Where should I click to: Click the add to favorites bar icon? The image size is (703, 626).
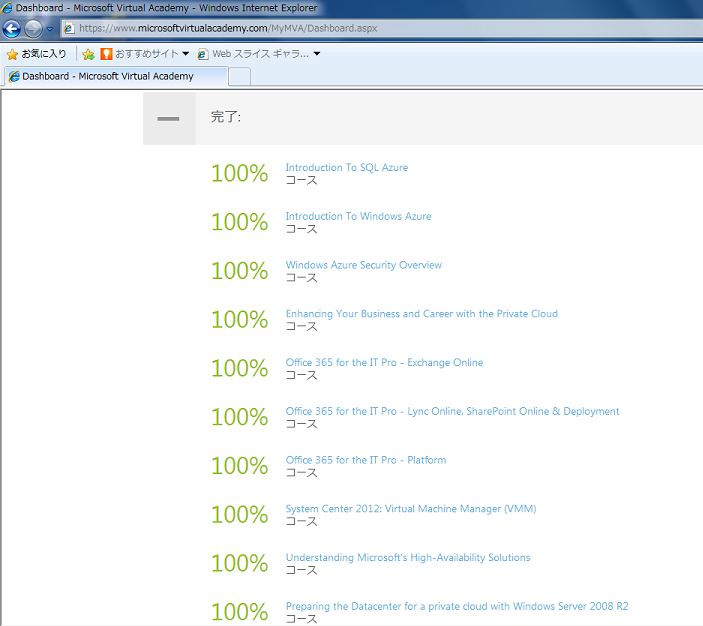[88, 54]
